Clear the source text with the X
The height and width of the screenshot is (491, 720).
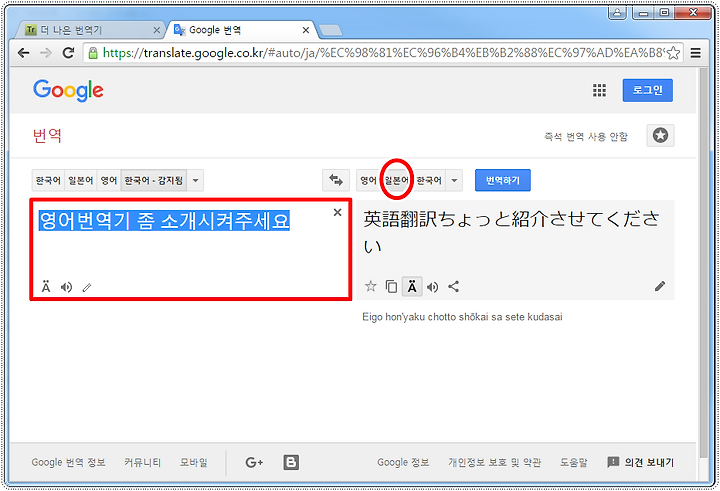pyautogui.click(x=338, y=212)
